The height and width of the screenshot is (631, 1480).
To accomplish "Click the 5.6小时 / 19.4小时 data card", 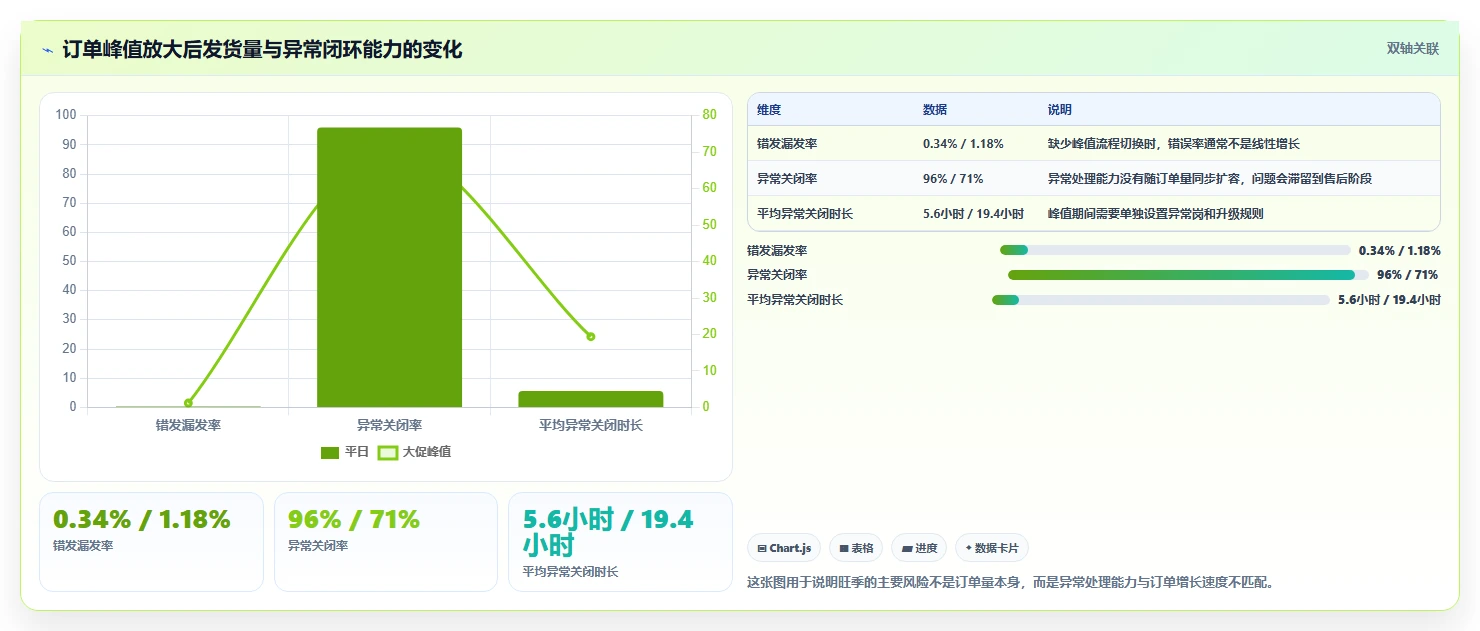I will point(620,541).
